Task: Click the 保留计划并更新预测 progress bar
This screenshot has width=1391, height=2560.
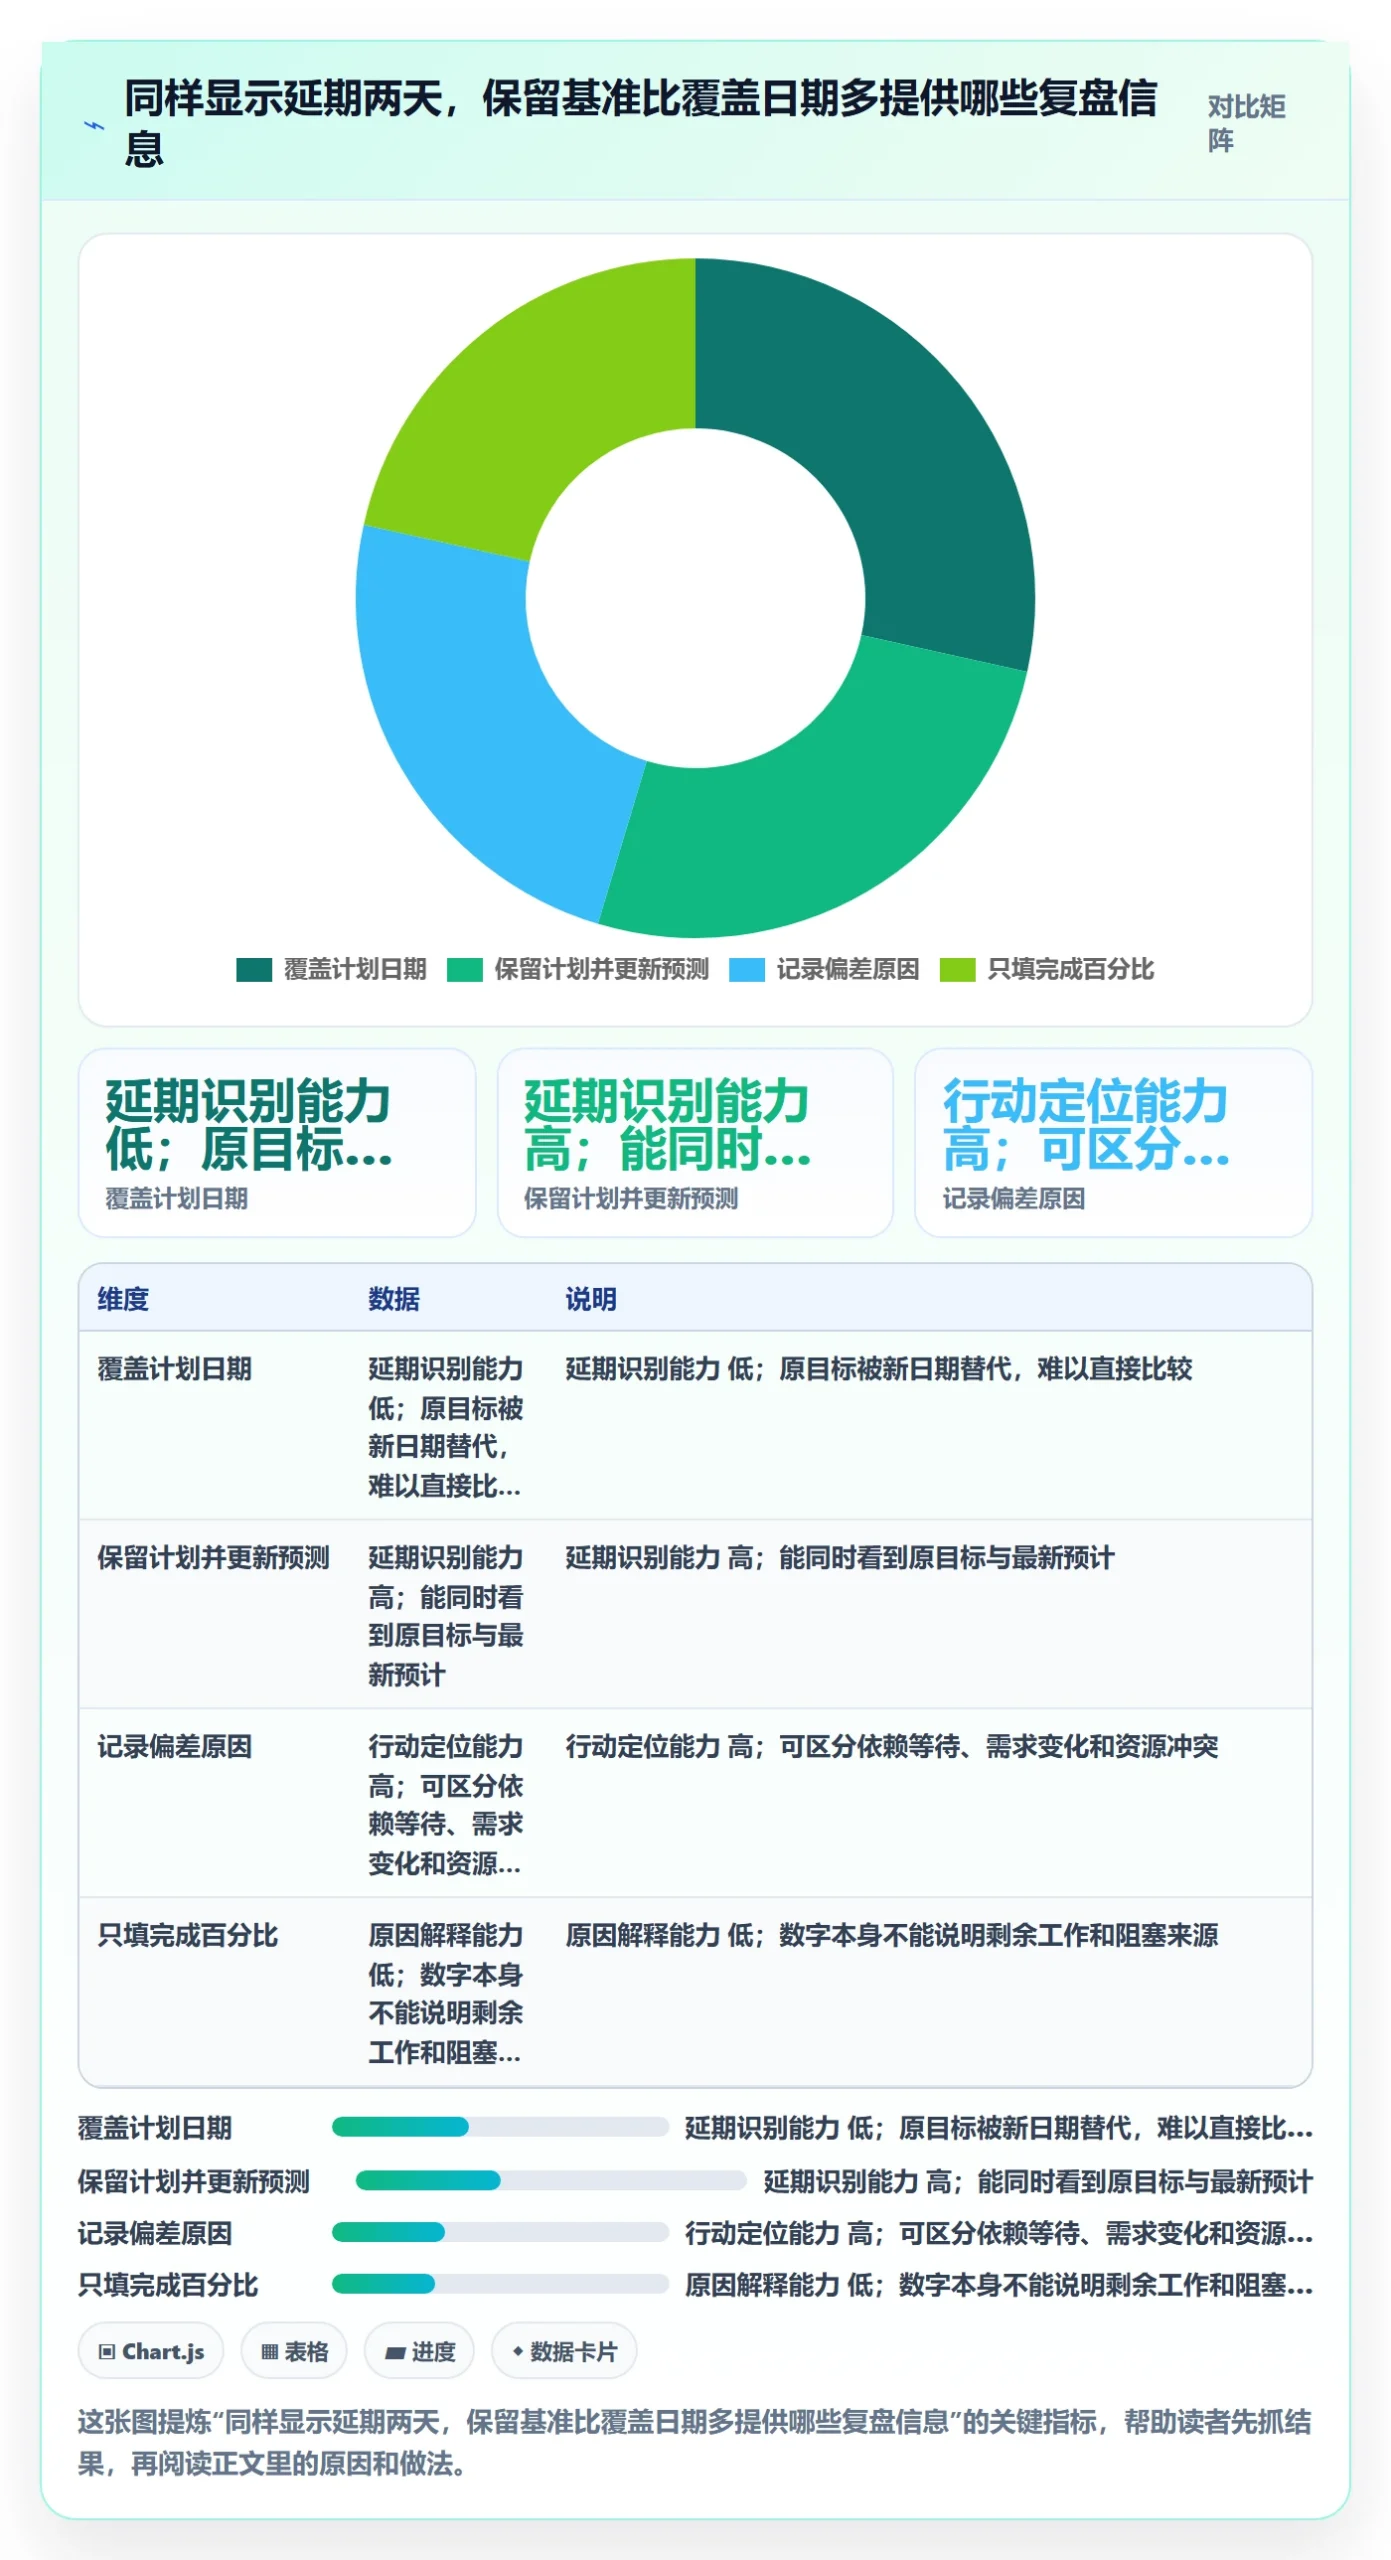Action: (551, 2180)
